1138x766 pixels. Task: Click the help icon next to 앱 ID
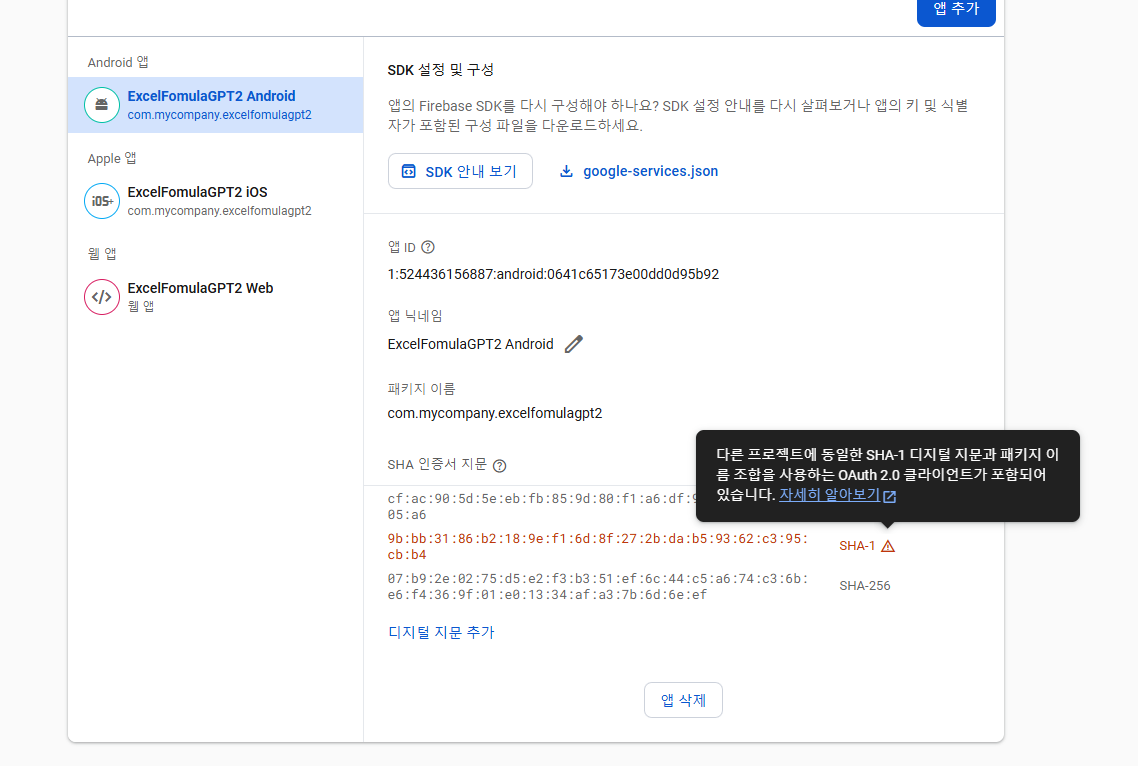(x=428, y=248)
